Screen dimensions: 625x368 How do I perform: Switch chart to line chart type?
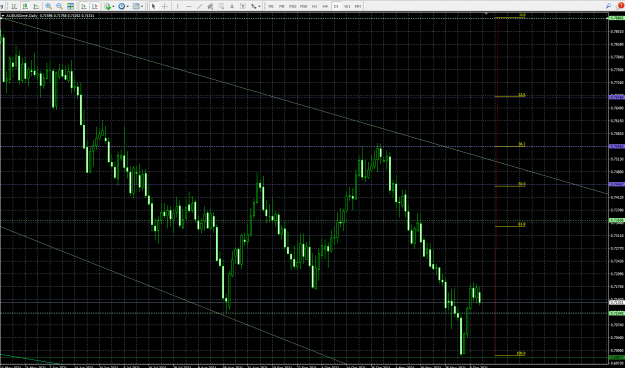coord(36,6)
